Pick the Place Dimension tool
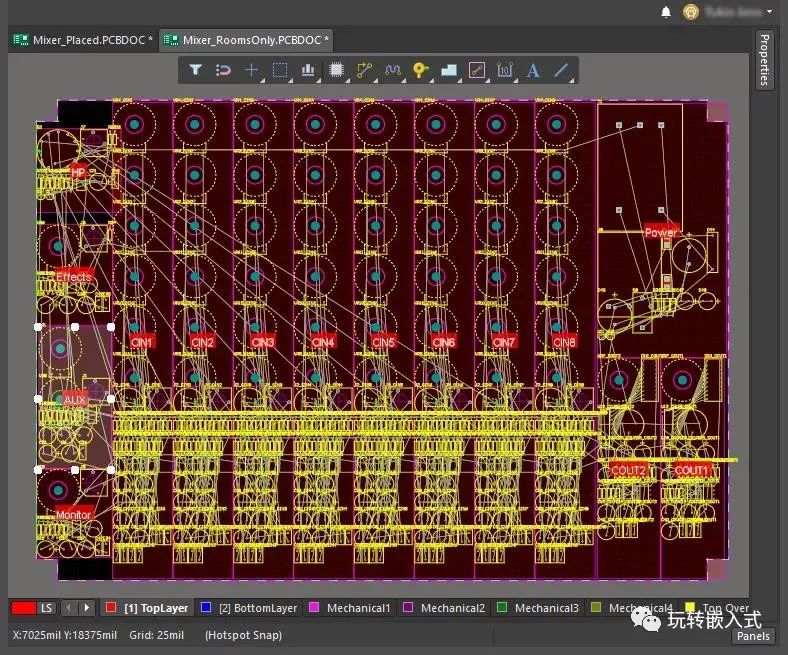The image size is (788, 655). point(505,70)
